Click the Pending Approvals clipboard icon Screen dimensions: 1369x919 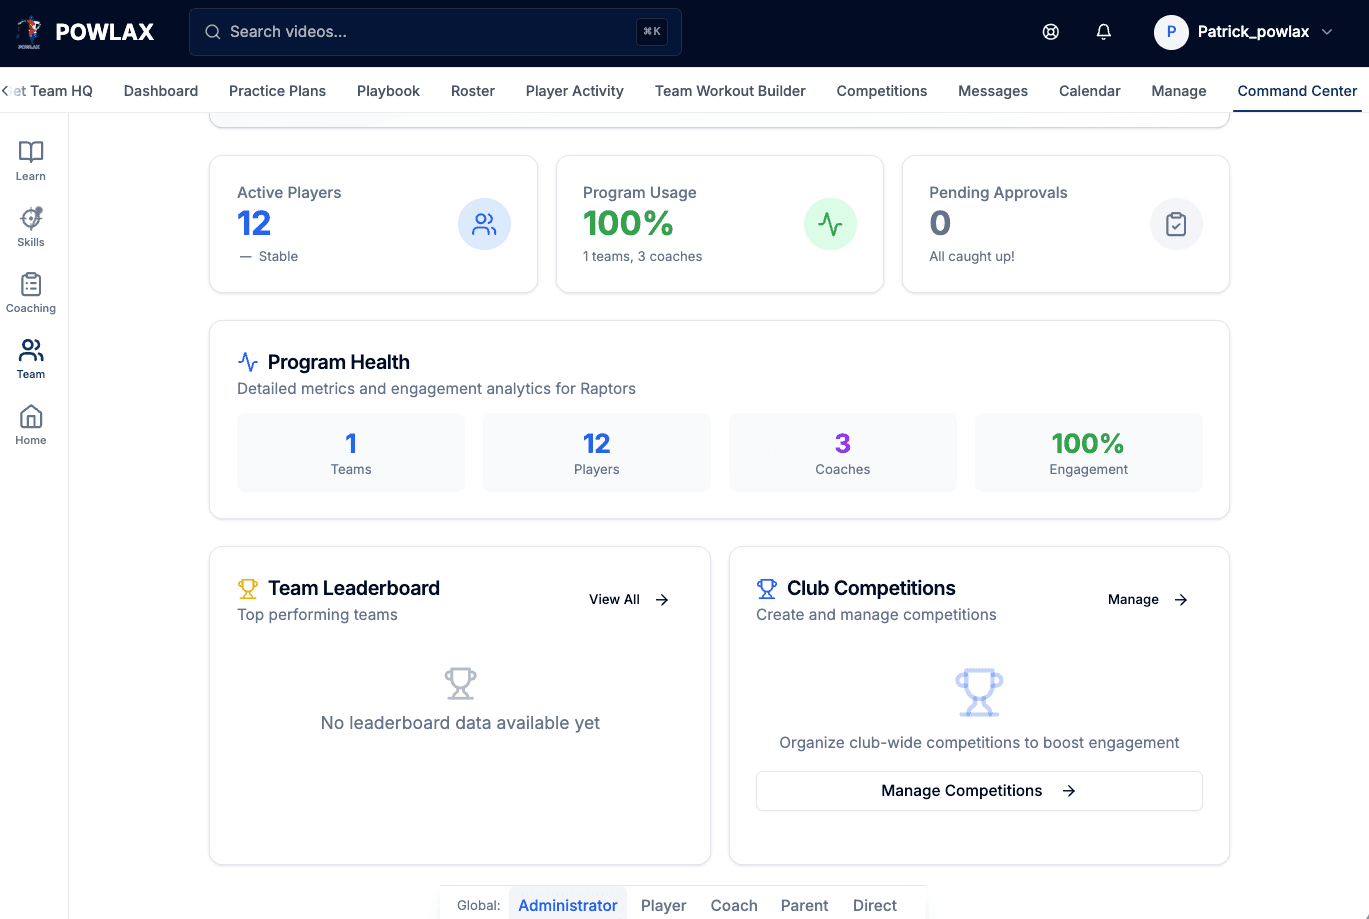[x=1176, y=224]
